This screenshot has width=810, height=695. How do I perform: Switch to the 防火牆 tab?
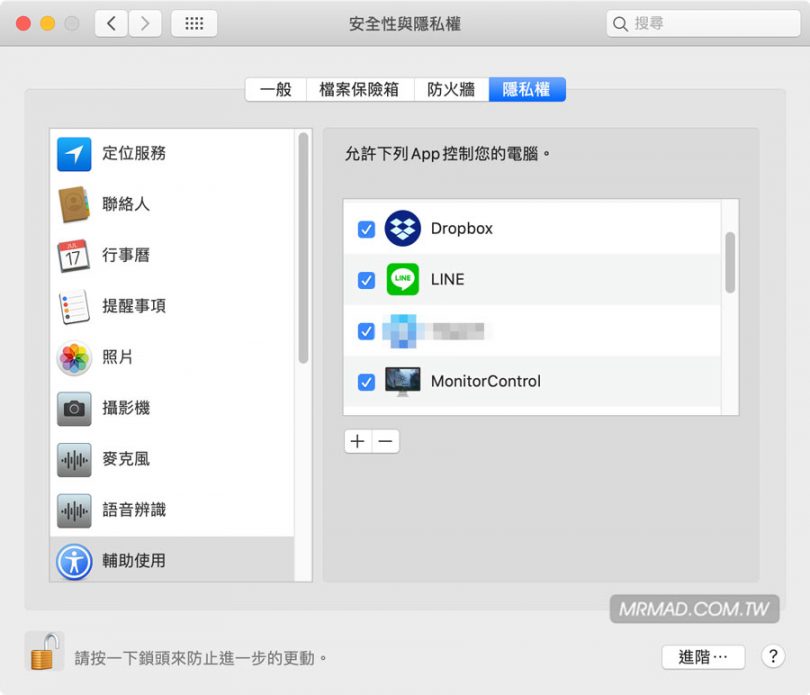click(451, 89)
